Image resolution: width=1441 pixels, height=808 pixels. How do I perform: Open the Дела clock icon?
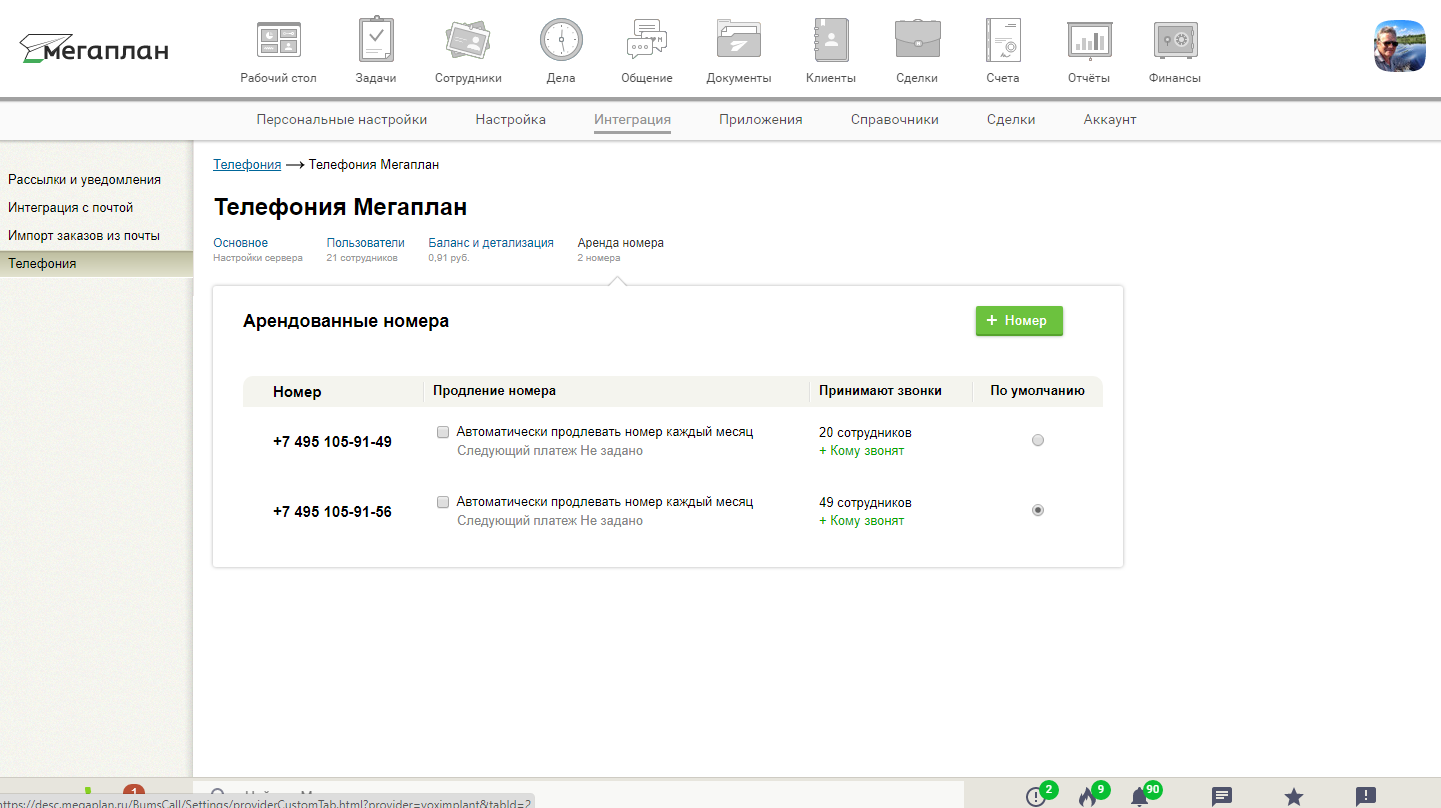pyautogui.click(x=561, y=40)
